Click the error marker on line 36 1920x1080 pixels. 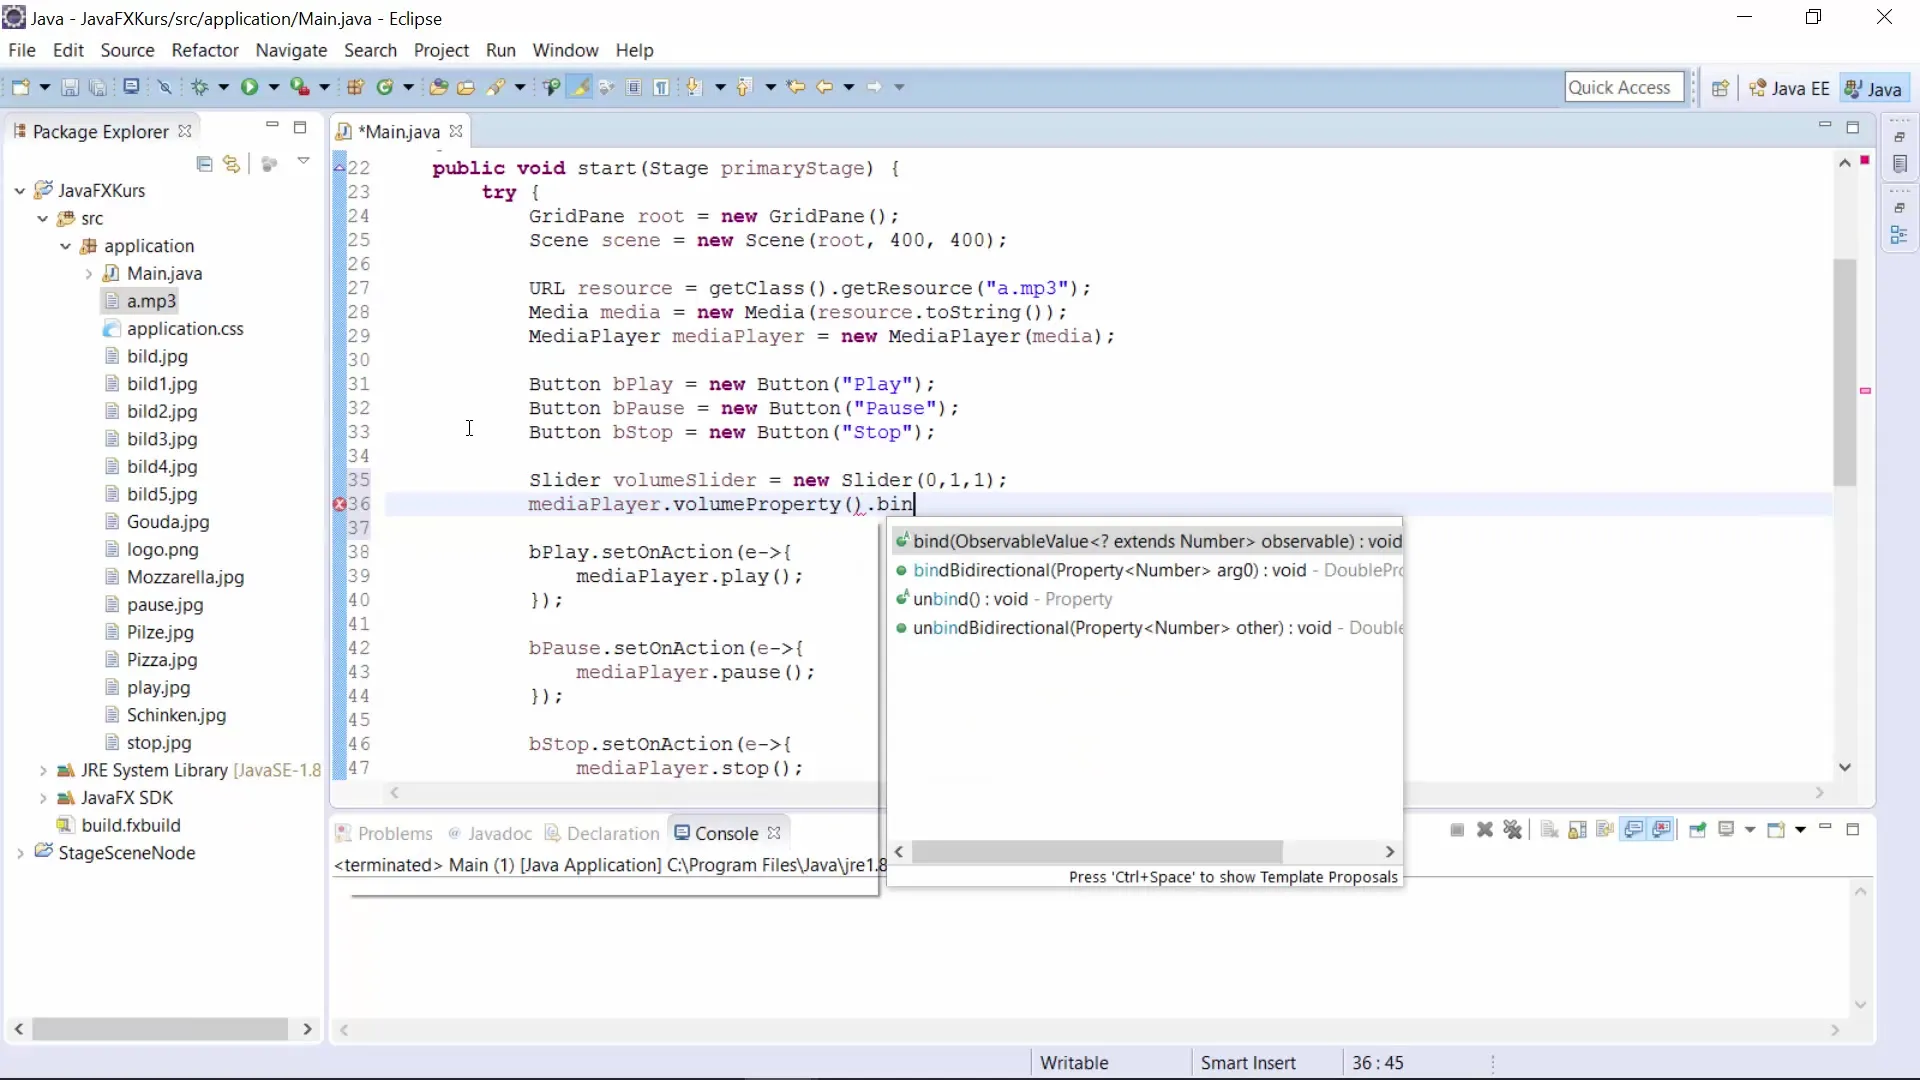(339, 504)
